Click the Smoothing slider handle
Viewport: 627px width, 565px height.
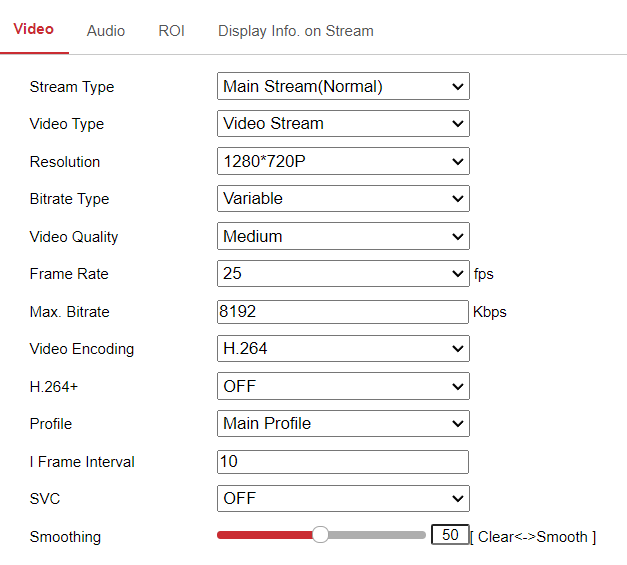click(320, 535)
